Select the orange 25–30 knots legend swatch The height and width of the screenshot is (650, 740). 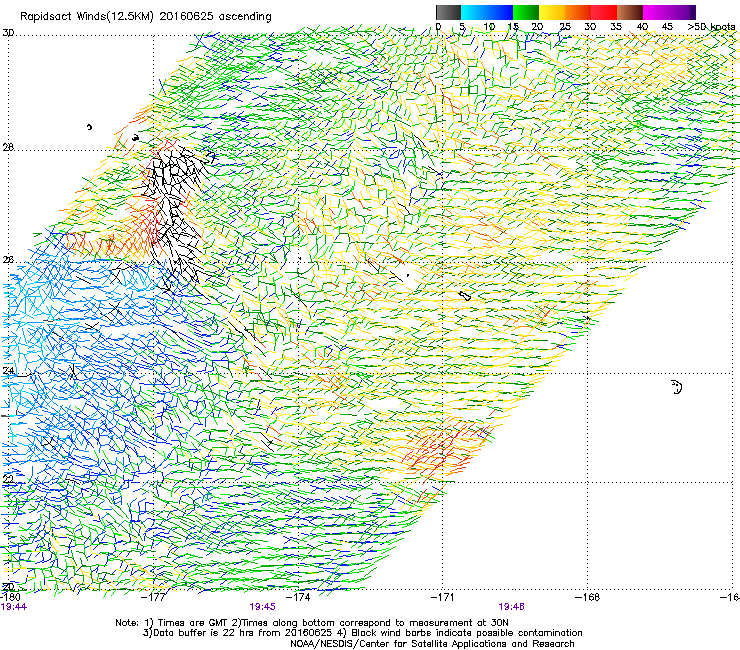point(578,12)
